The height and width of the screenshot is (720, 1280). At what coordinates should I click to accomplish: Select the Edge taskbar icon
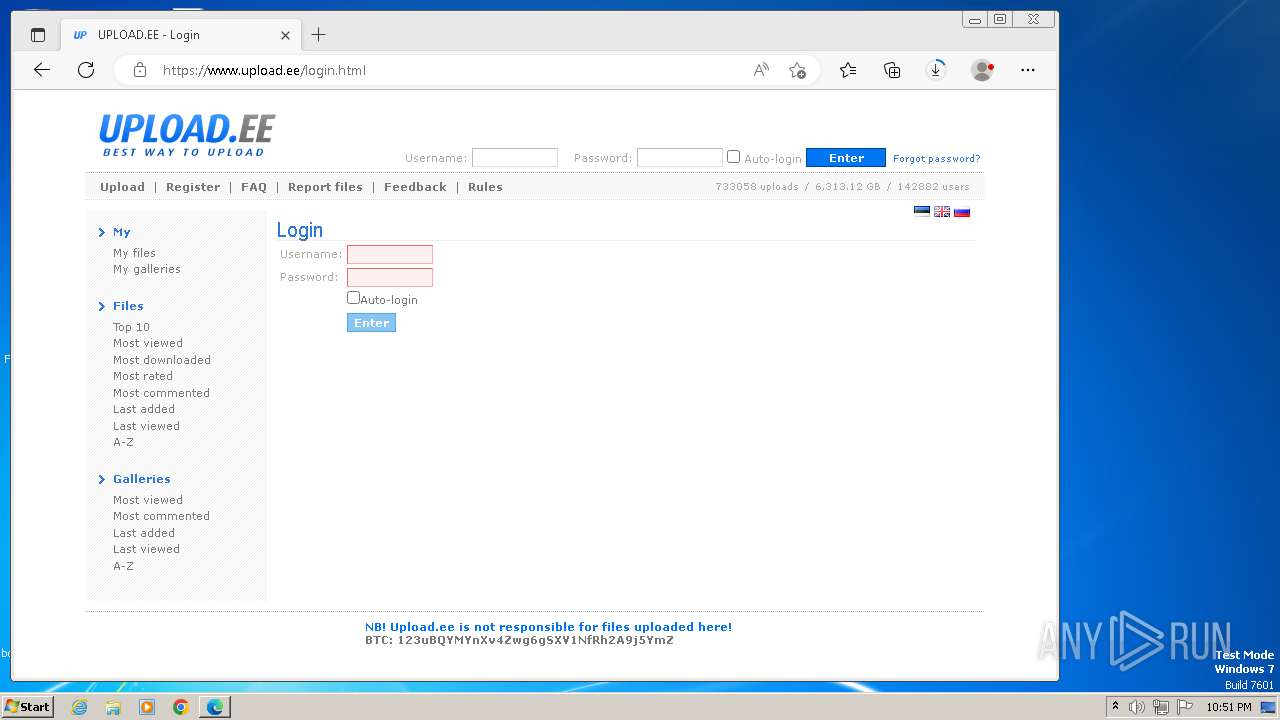(x=215, y=707)
